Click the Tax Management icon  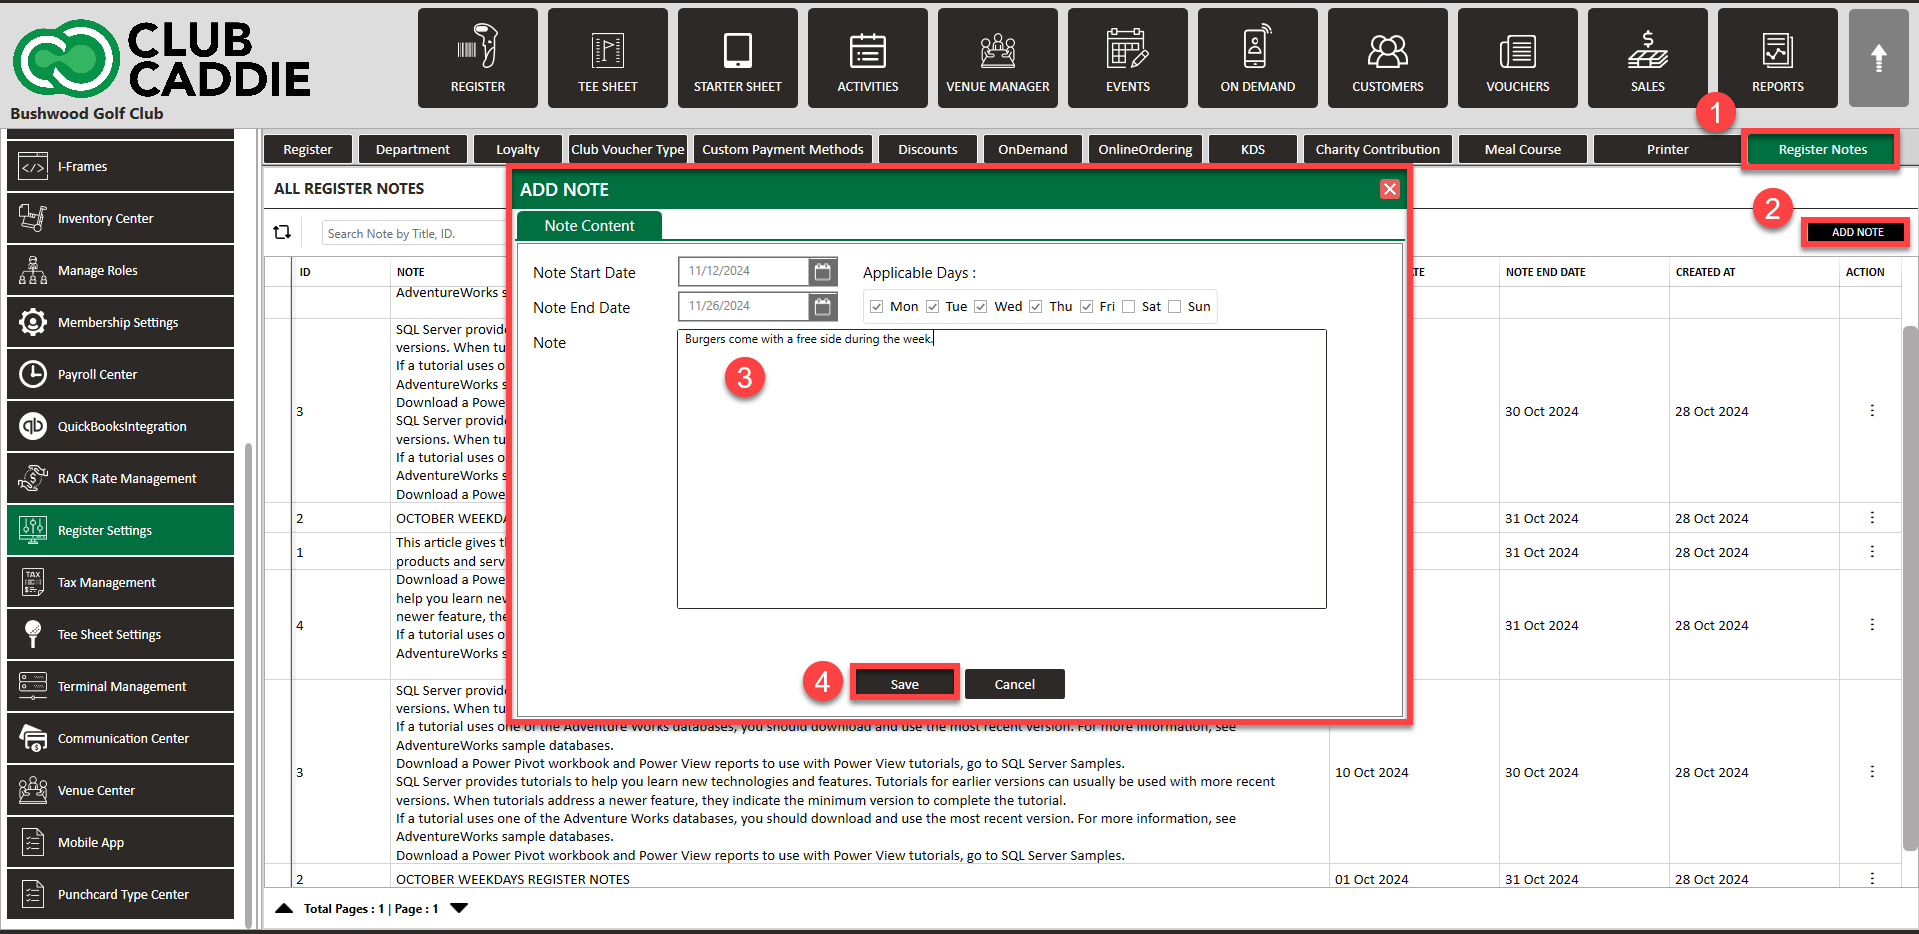[x=33, y=582]
